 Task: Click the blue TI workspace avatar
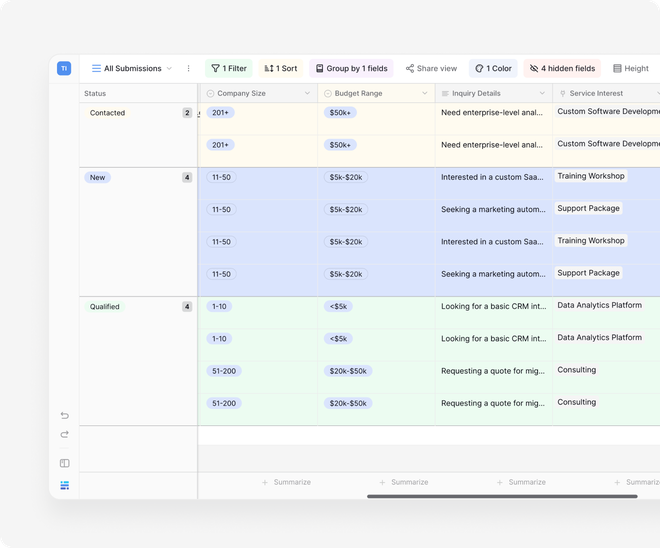coord(64,69)
